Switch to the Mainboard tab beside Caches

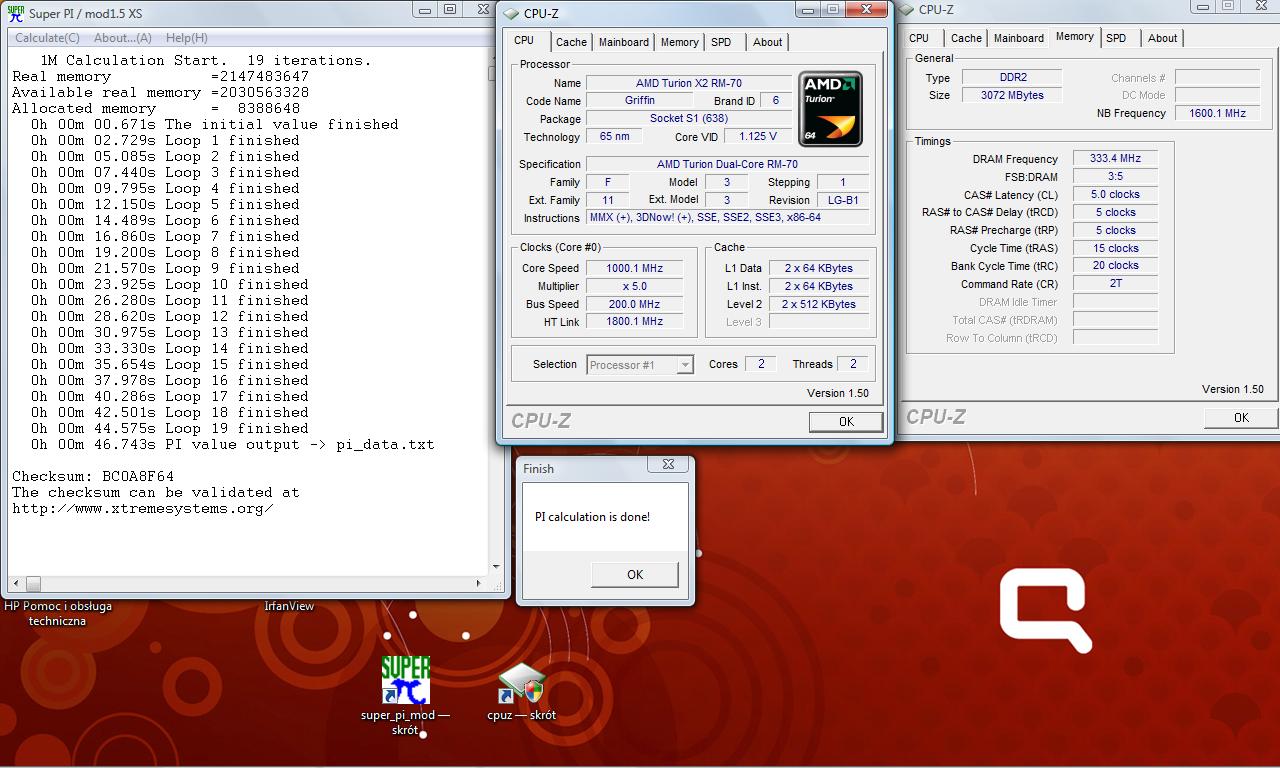click(x=623, y=42)
